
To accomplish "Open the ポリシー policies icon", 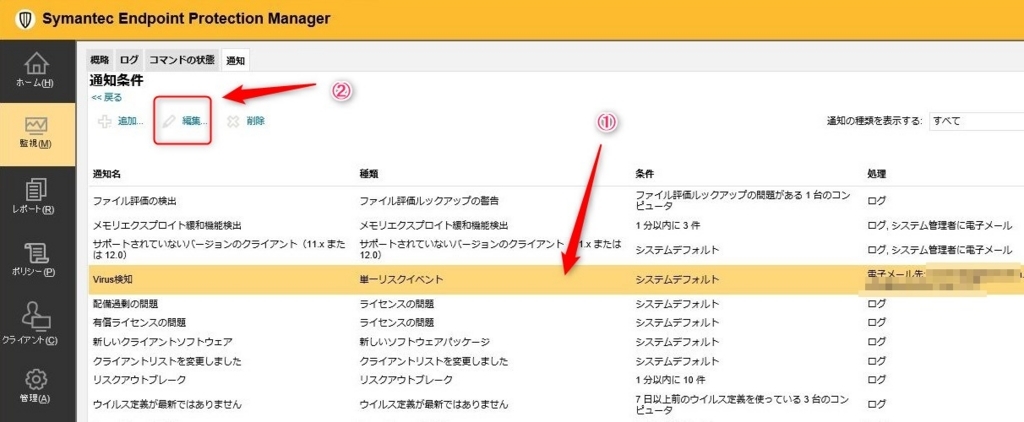I will tap(37, 253).
